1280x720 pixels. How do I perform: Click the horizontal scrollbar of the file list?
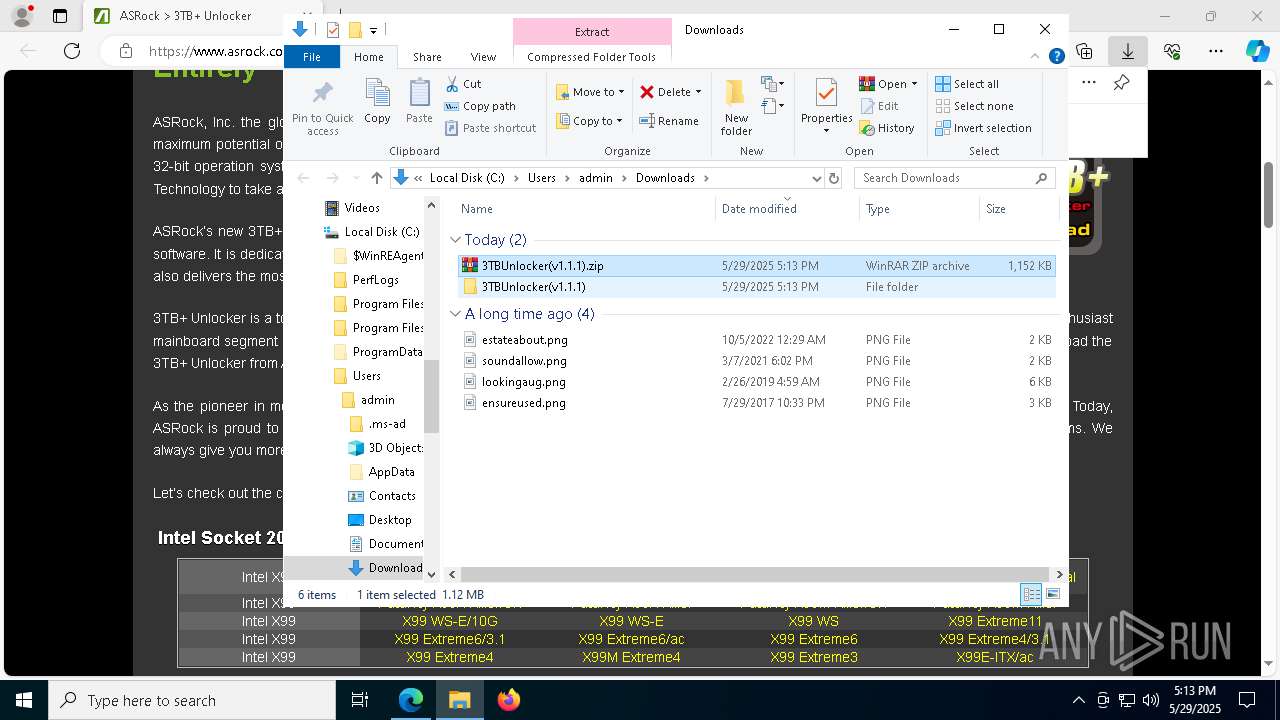[755, 574]
